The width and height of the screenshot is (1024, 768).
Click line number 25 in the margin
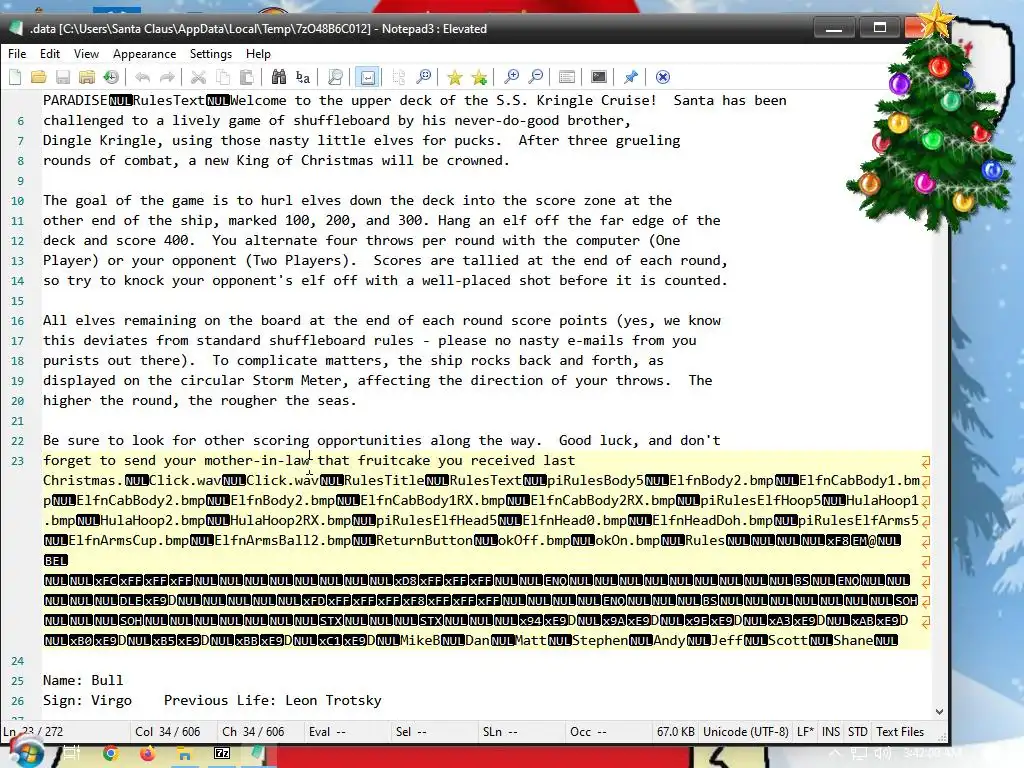18,681
